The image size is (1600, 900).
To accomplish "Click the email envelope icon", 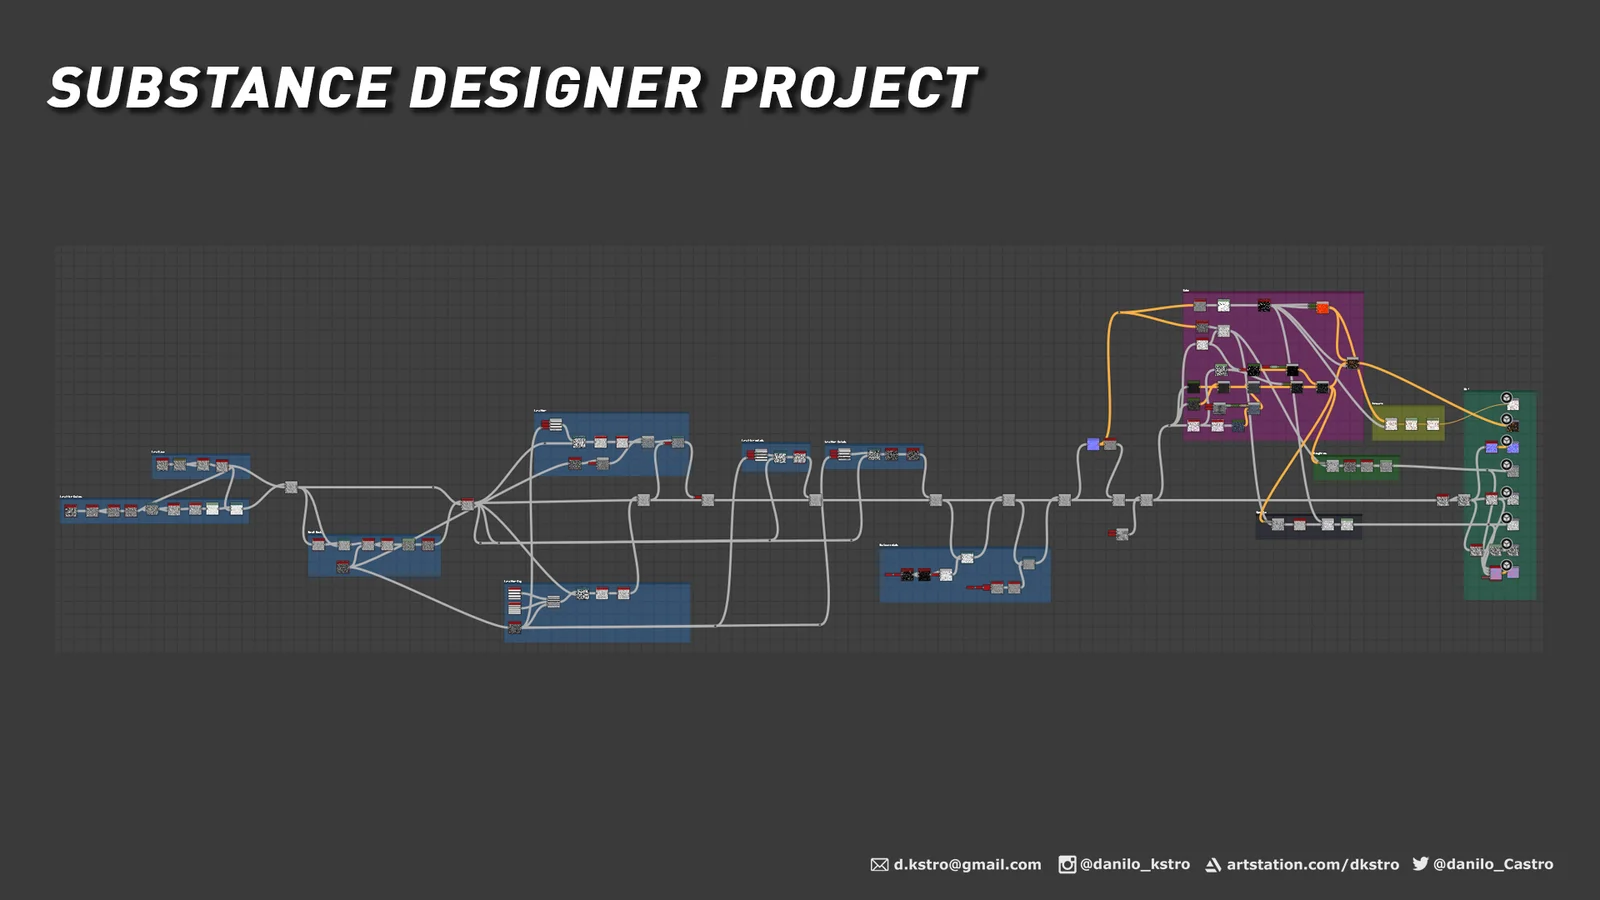I will pyautogui.click(x=879, y=864).
